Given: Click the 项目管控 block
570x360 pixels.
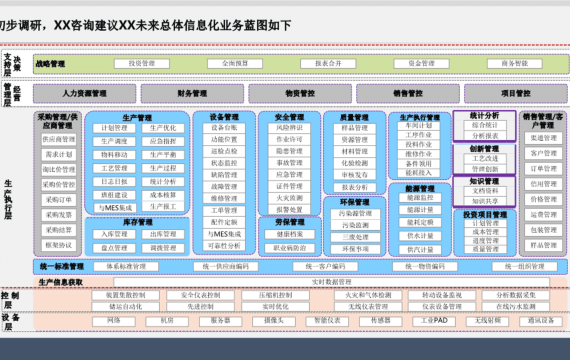Looking at the screenshot, I should [515, 94].
